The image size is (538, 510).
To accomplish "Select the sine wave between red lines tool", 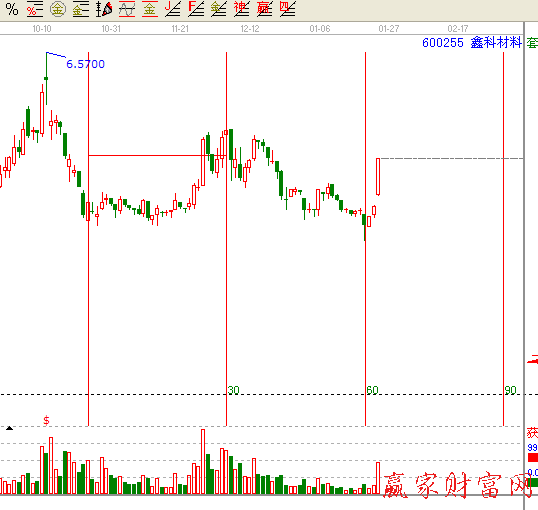I will coord(127,9).
